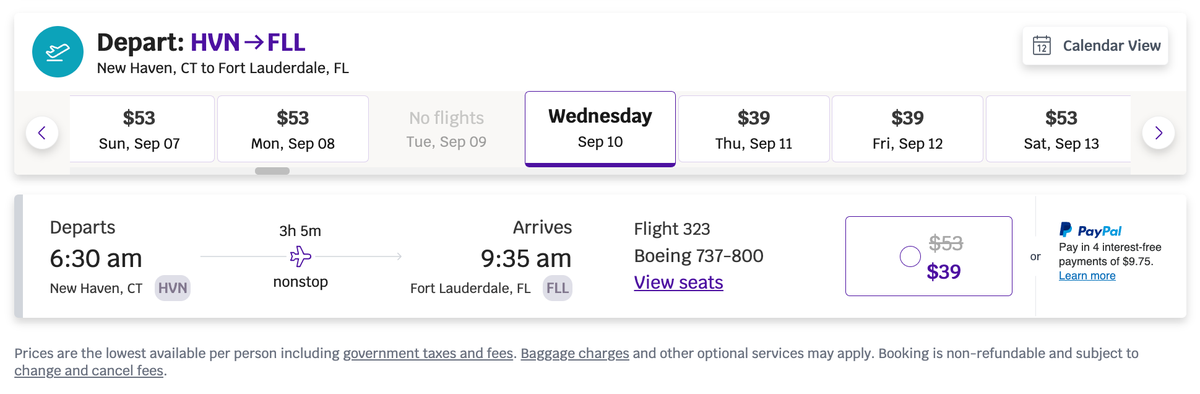
Task: Click the calendar icon in Calendar View
Action: click(x=1041, y=46)
